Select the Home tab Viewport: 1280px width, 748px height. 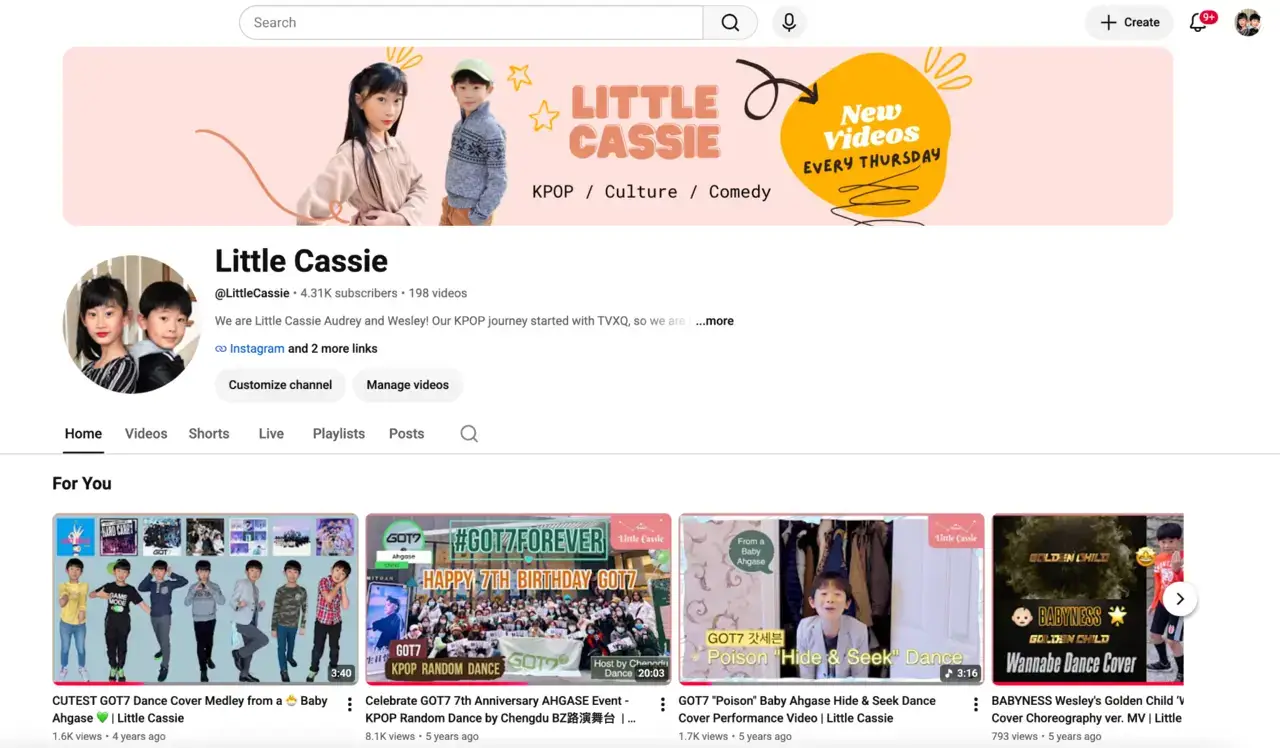pos(83,434)
